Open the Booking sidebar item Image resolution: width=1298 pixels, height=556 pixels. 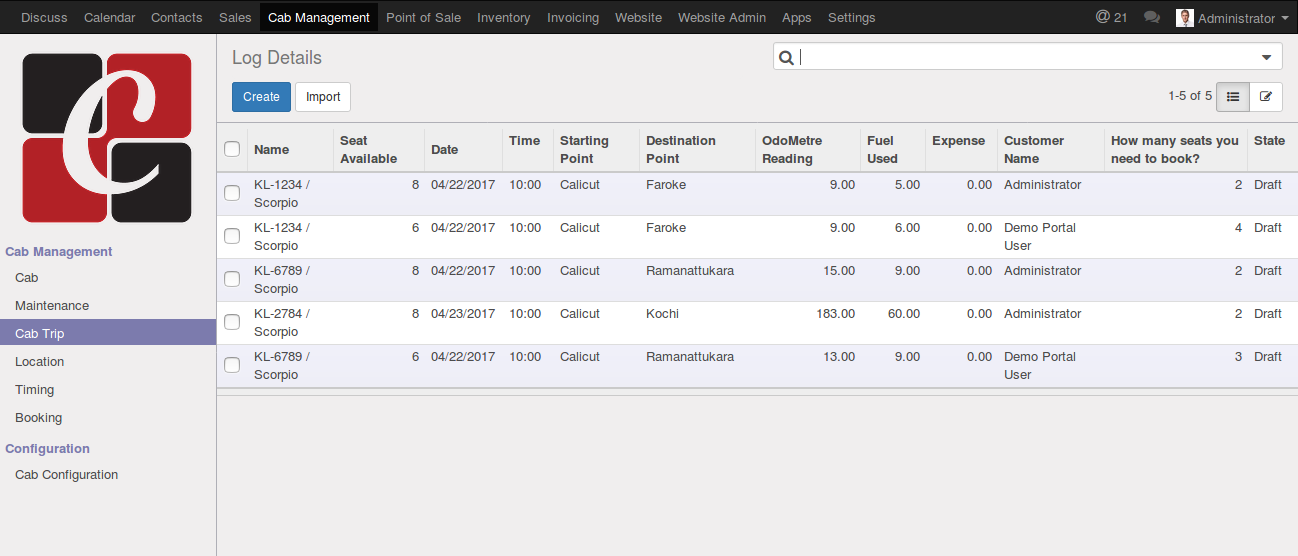point(39,418)
